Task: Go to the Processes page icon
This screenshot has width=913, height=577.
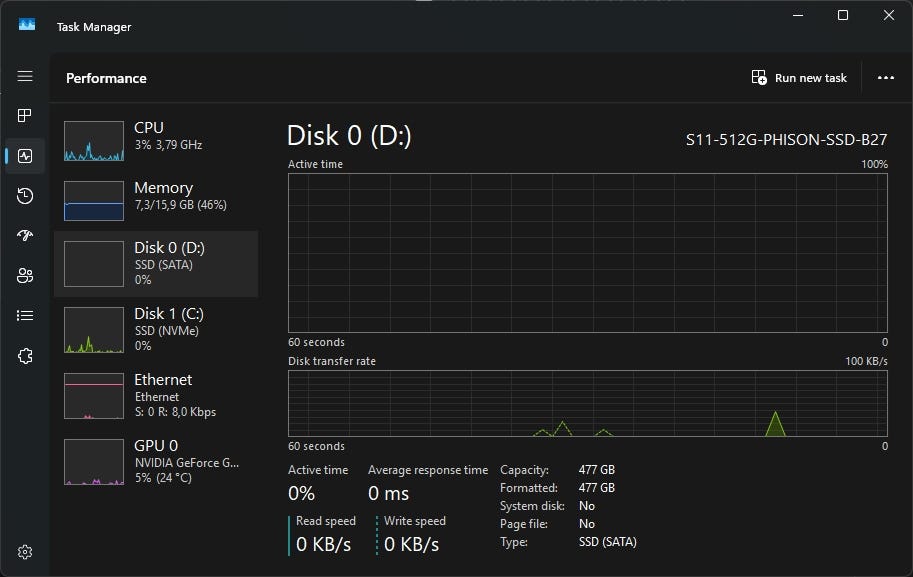Action: (x=25, y=116)
